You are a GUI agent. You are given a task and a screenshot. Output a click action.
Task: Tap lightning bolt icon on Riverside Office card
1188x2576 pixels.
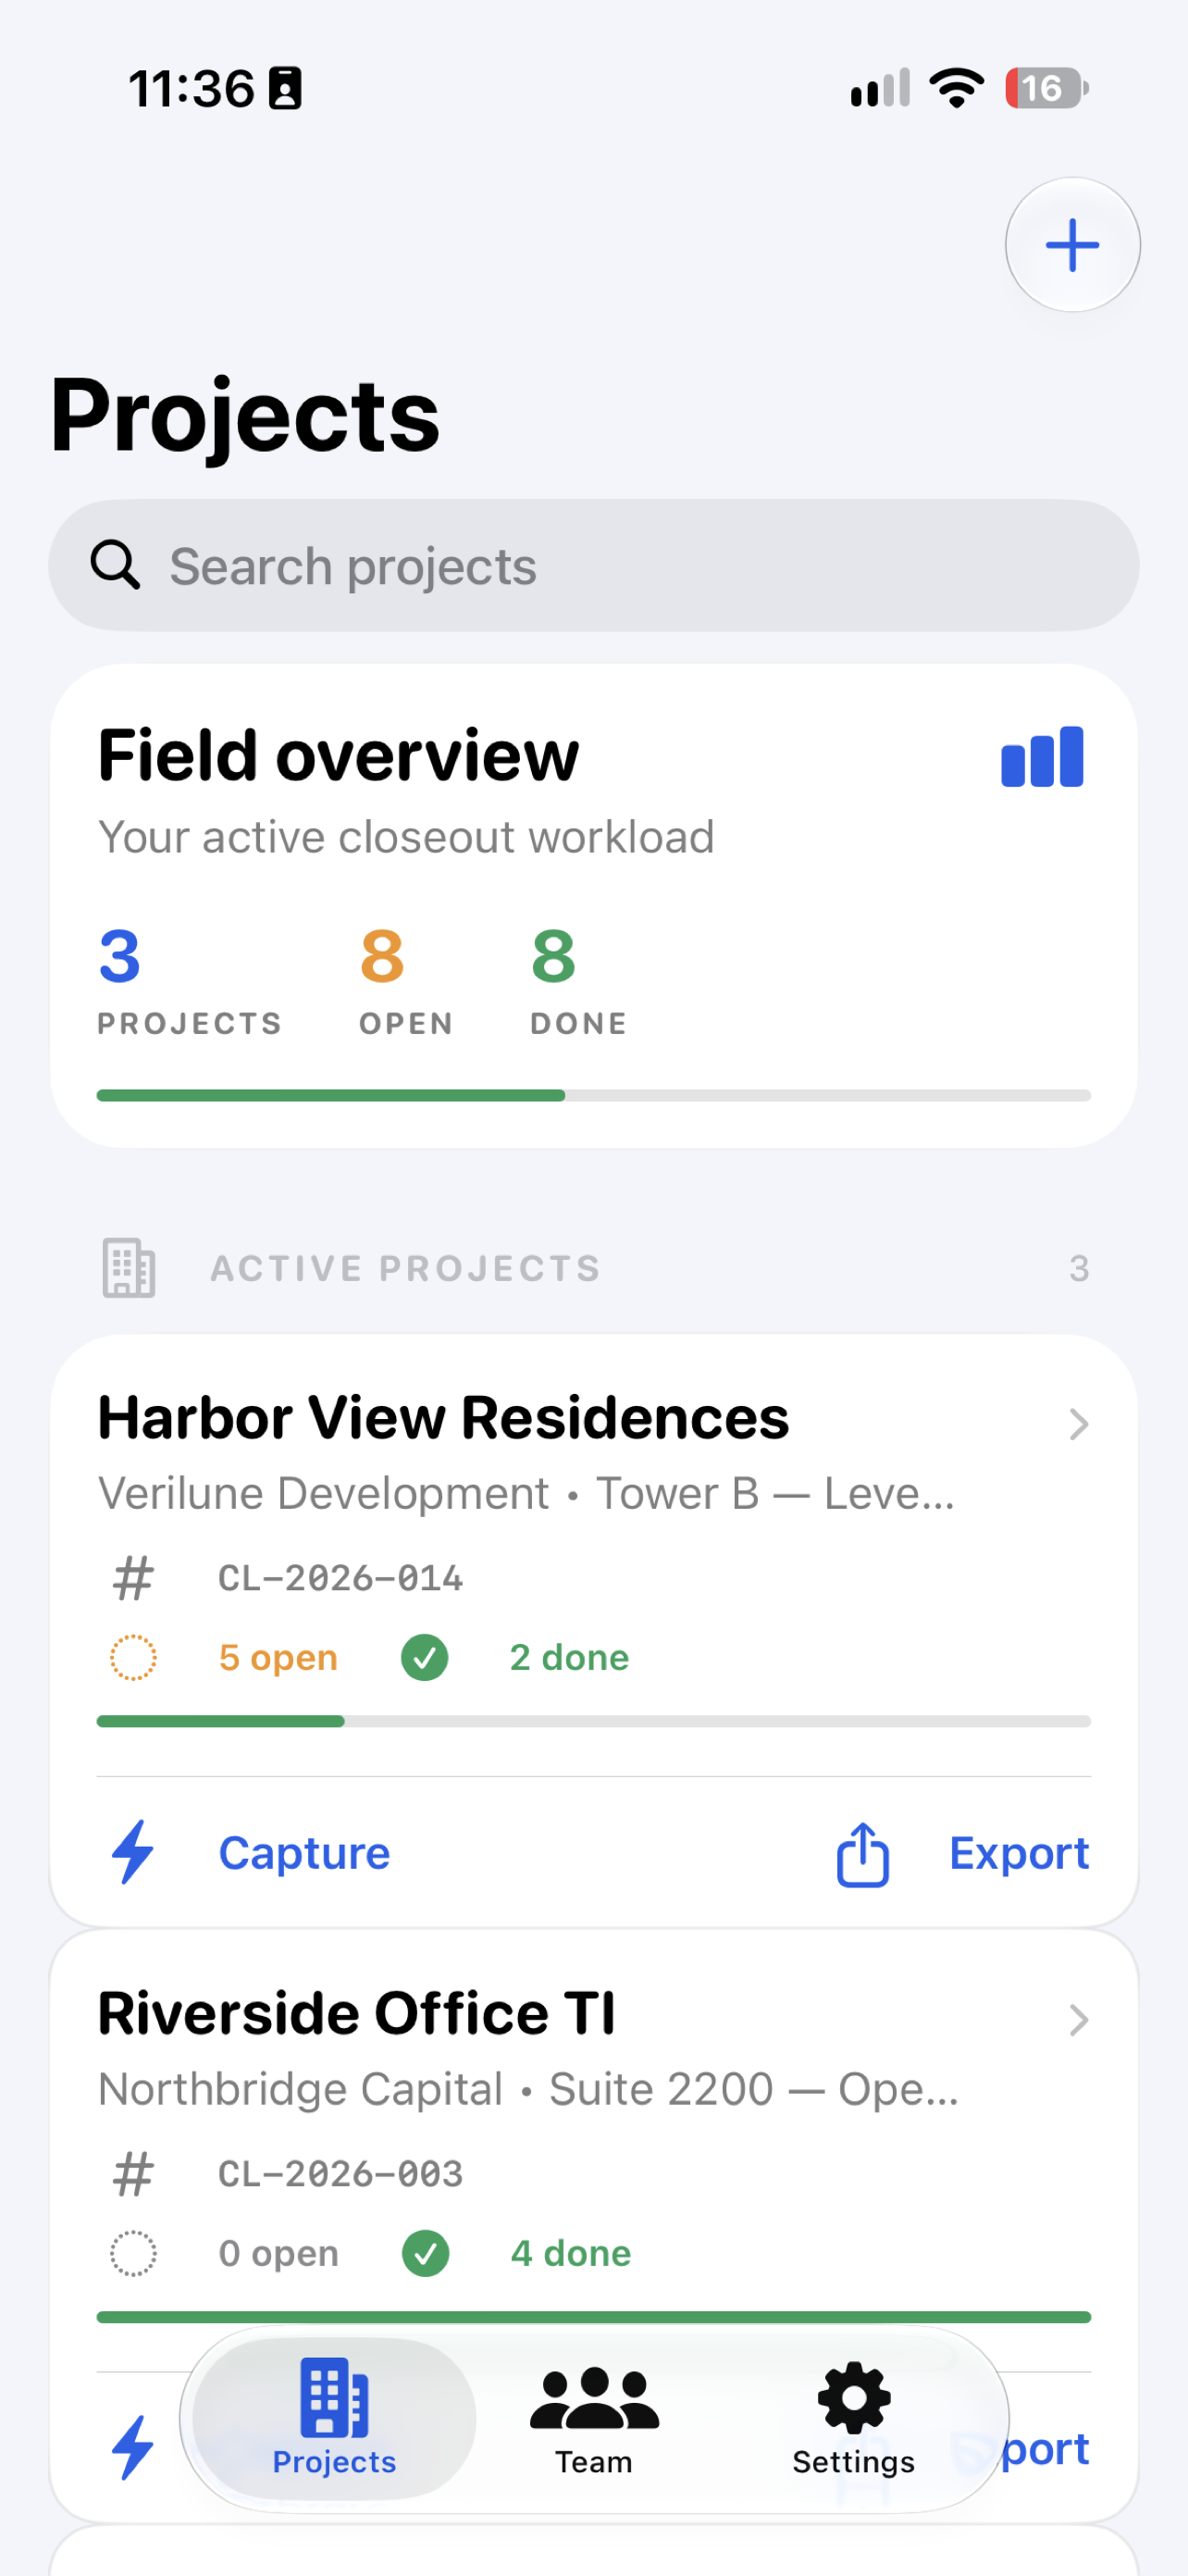[132, 2448]
